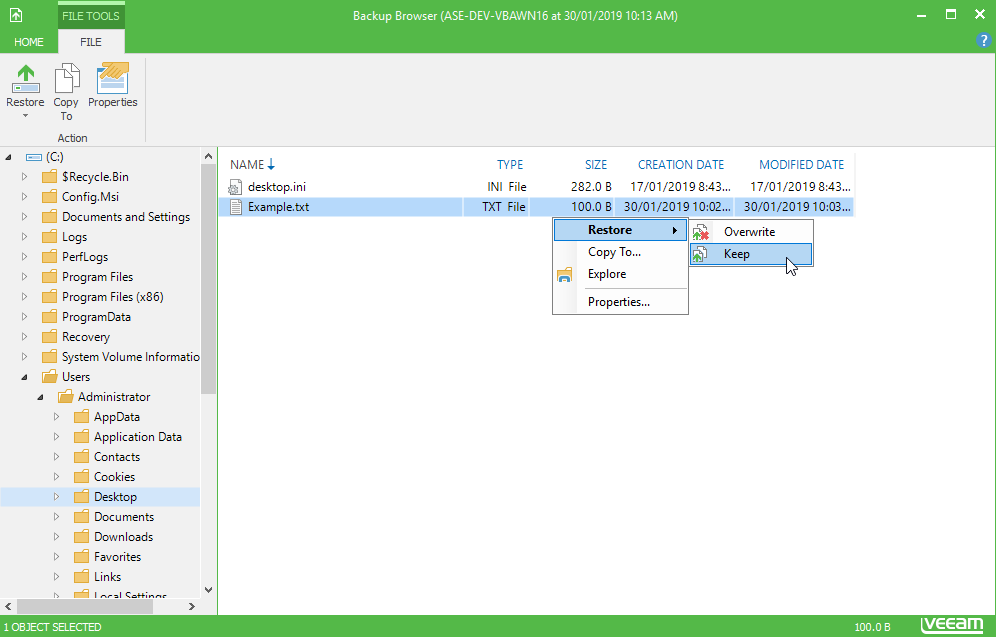The image size is (996, 637).
Task: Click the Overwrite restore icon in submenu
Action: pos(701,232)
